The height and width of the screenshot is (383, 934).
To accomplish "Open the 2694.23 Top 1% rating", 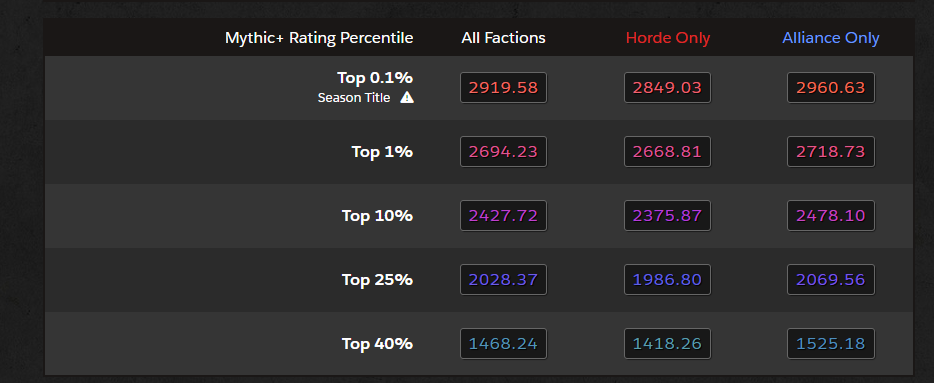I will (503, 152).
